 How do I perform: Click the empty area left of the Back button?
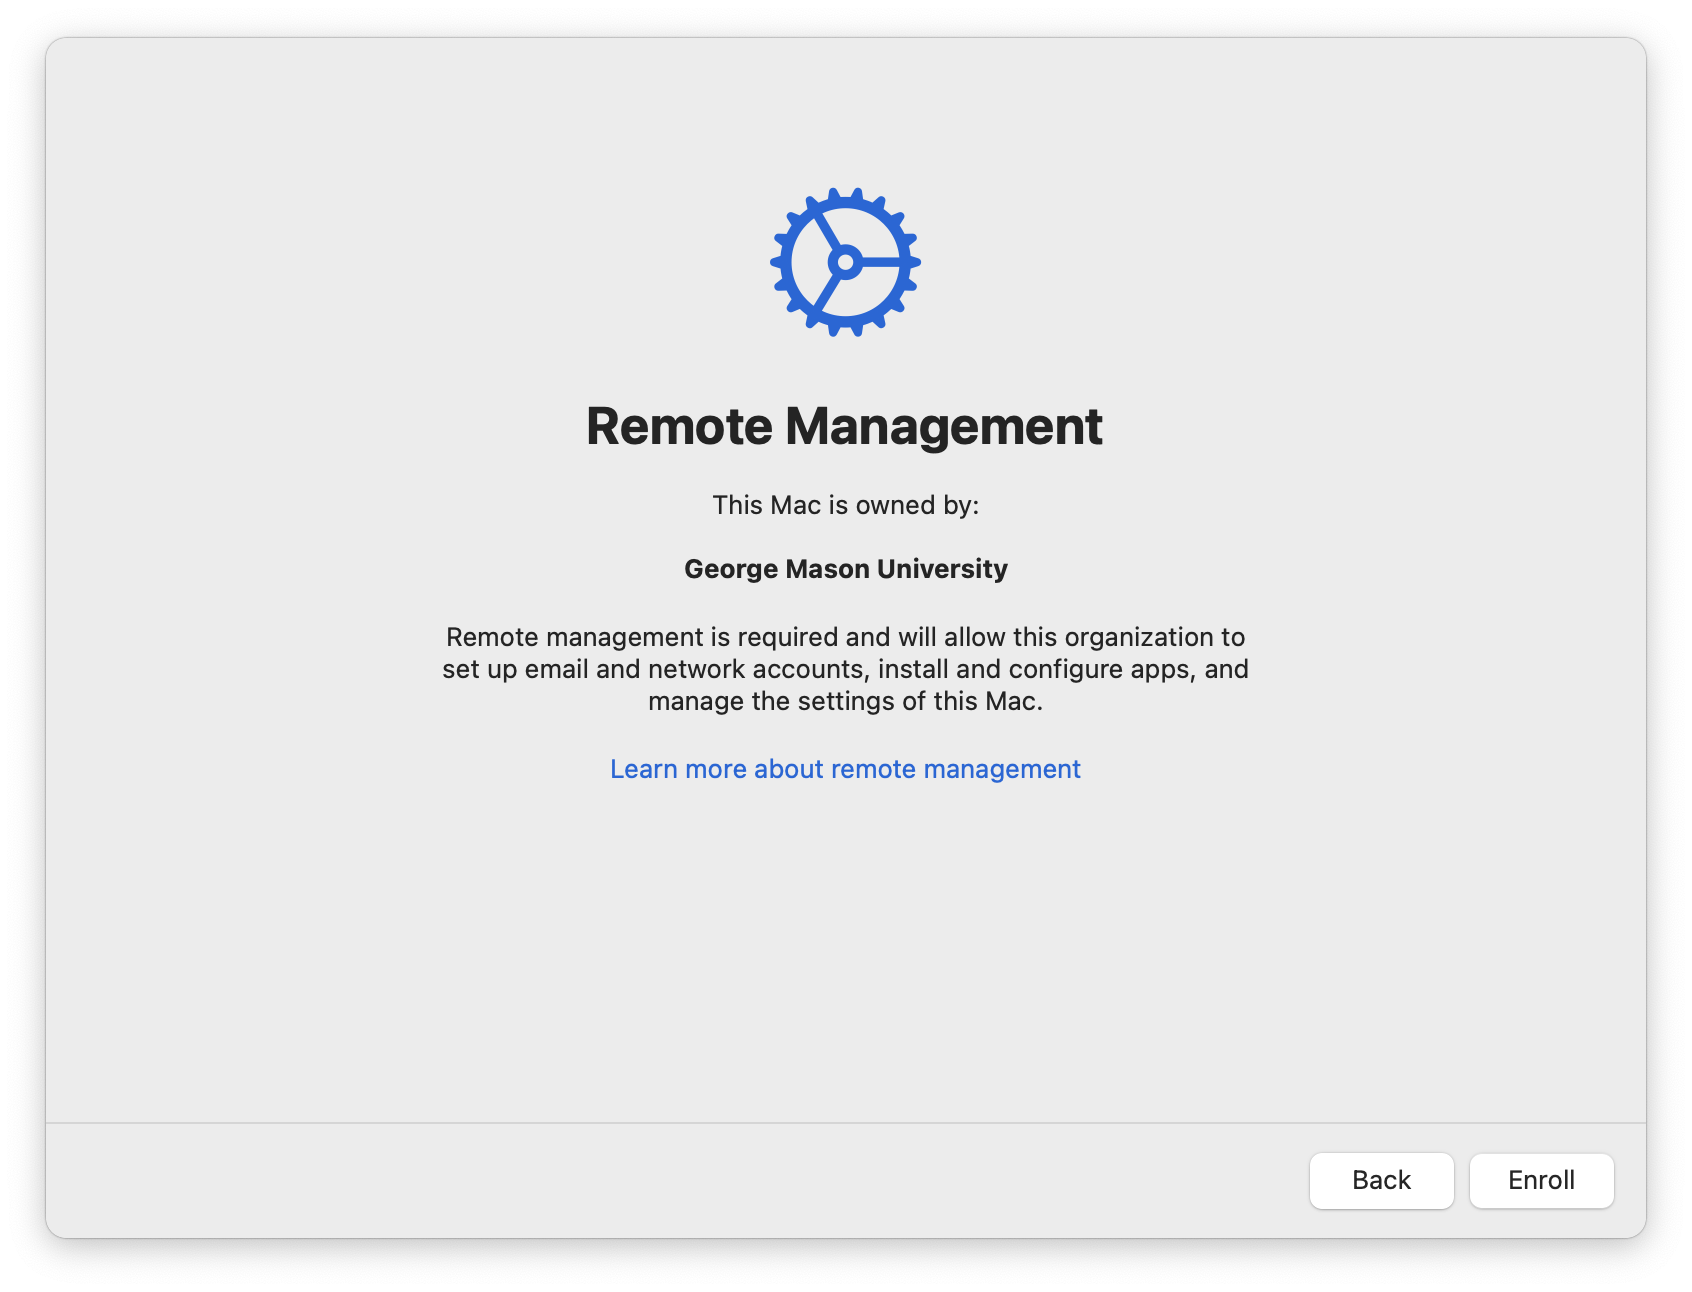[700, 1180]
